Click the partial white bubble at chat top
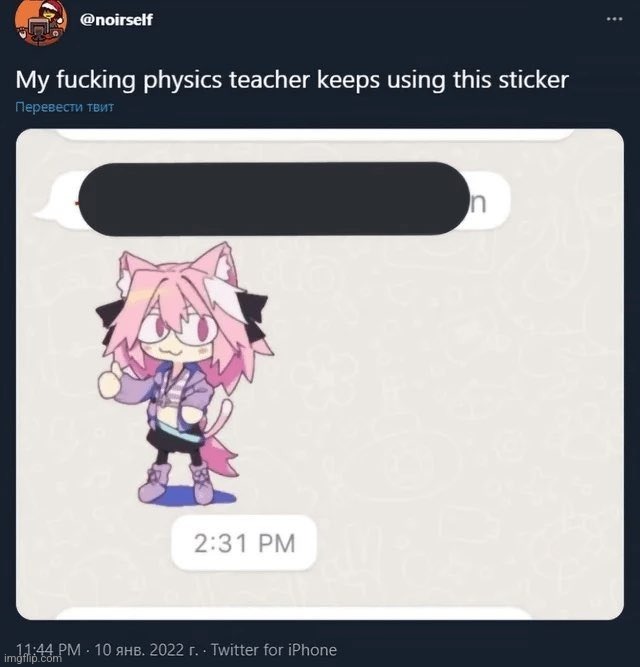 pos(320,134)
